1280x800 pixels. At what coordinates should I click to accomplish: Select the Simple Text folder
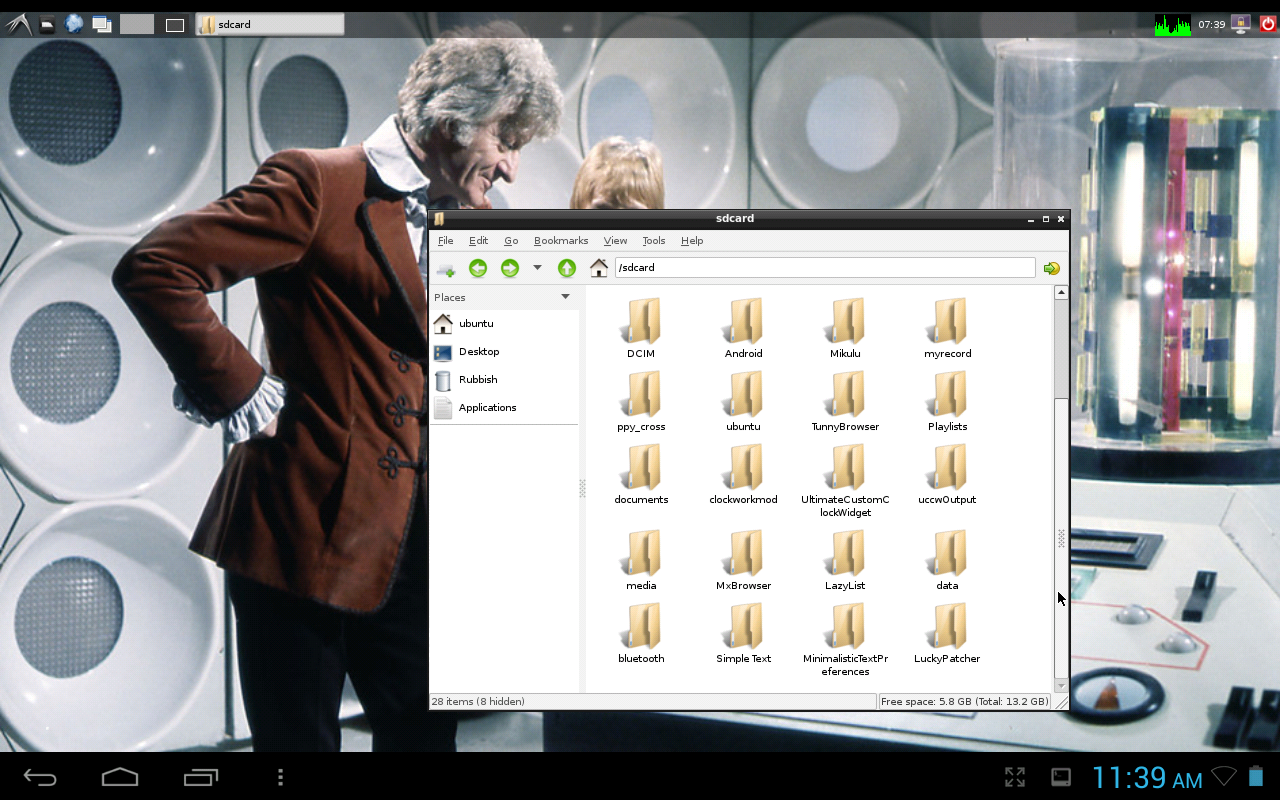coord(743,634)
